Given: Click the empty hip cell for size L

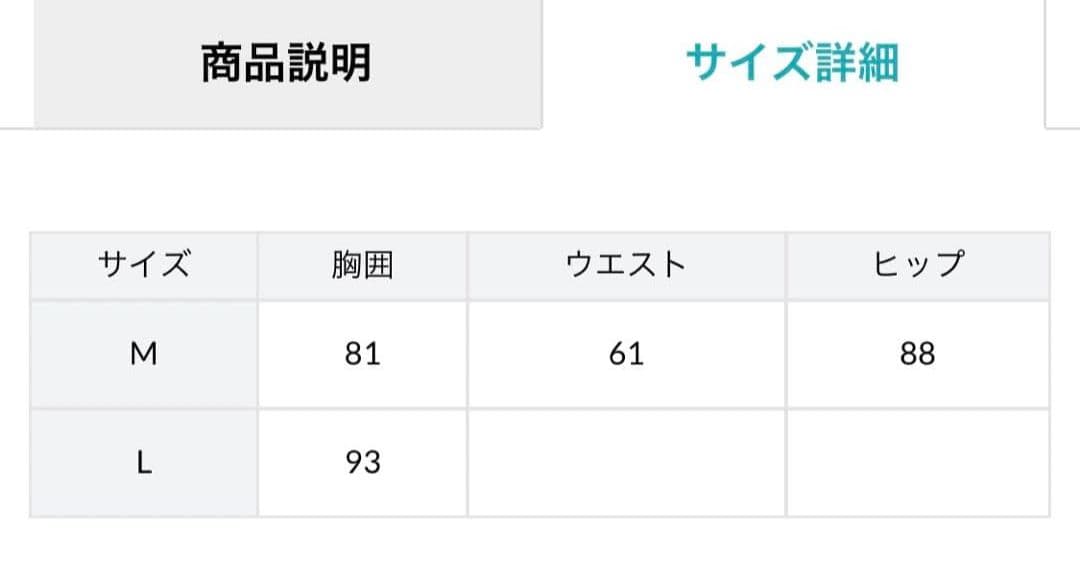Looking at the screenshot, I should (x=917, y=463).
